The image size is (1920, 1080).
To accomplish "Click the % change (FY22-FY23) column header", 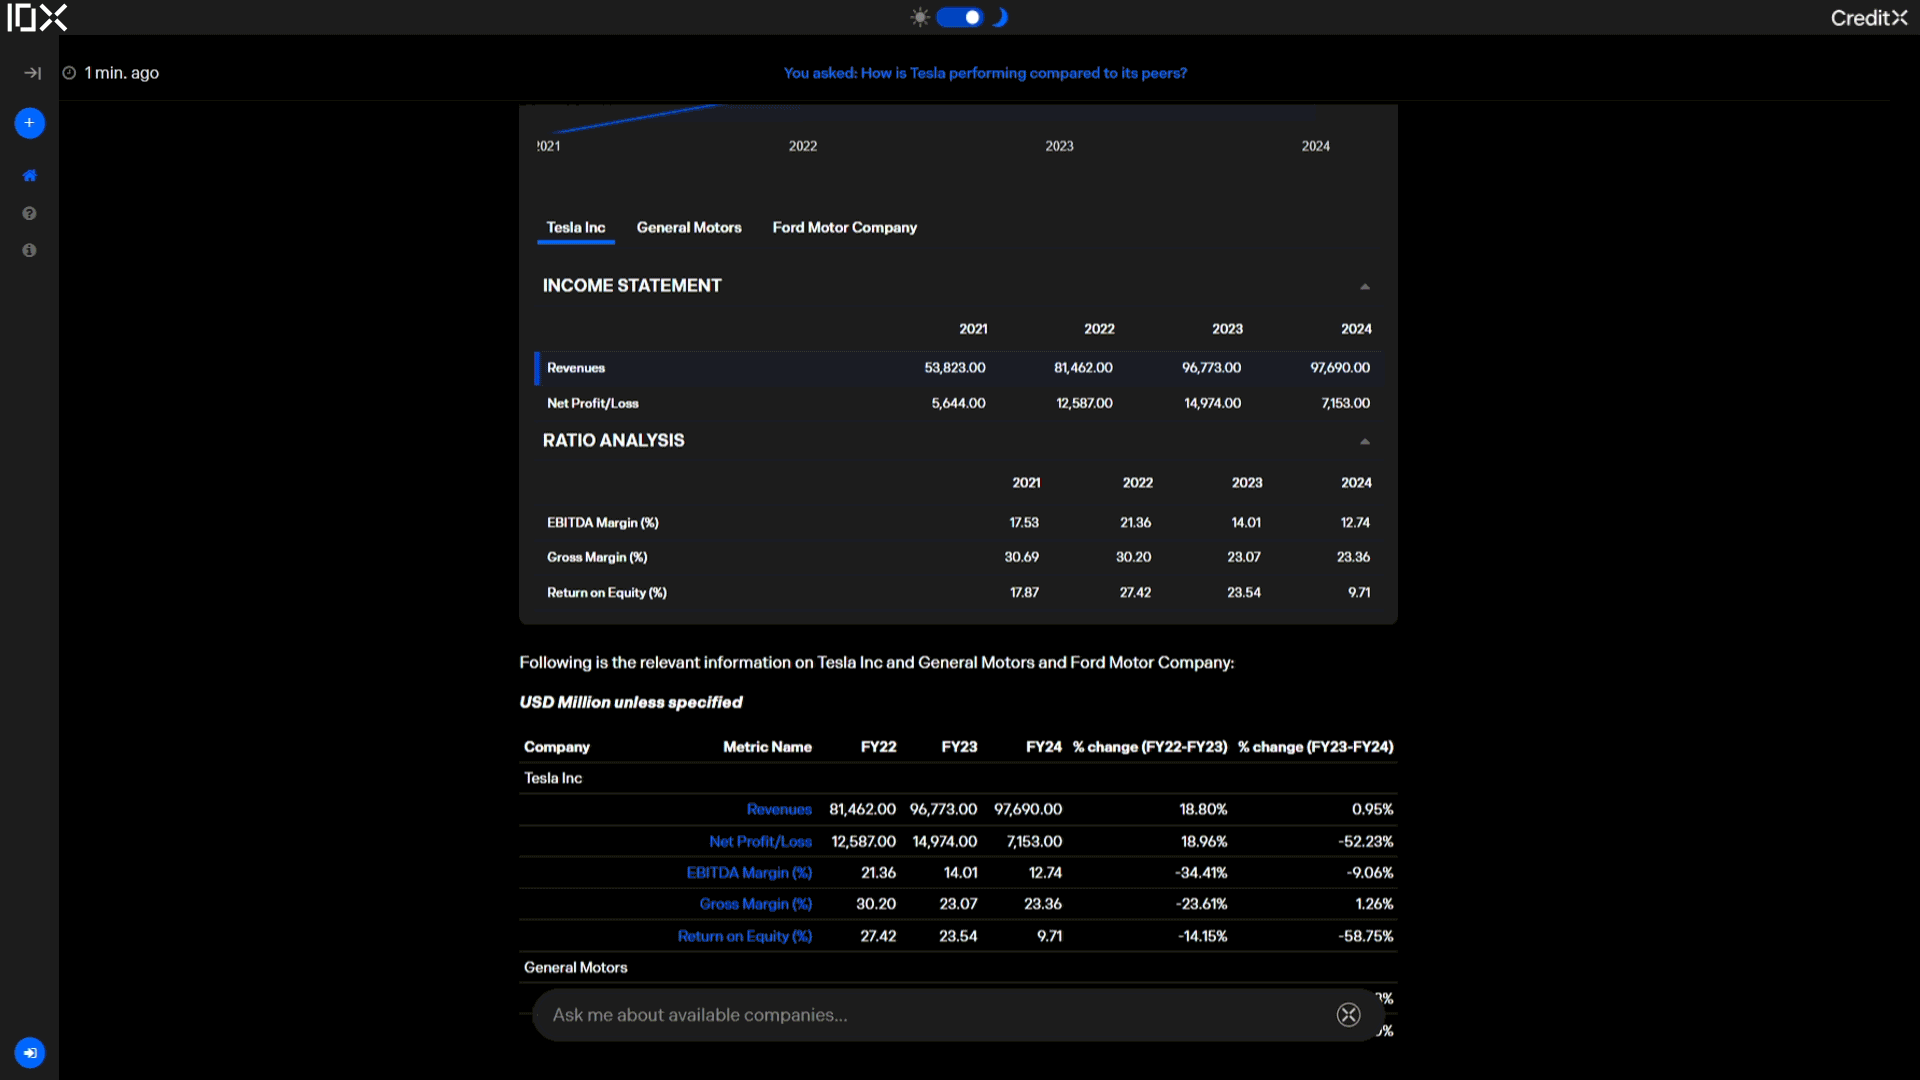I will pyautogui.click(x=1150, y=747).
